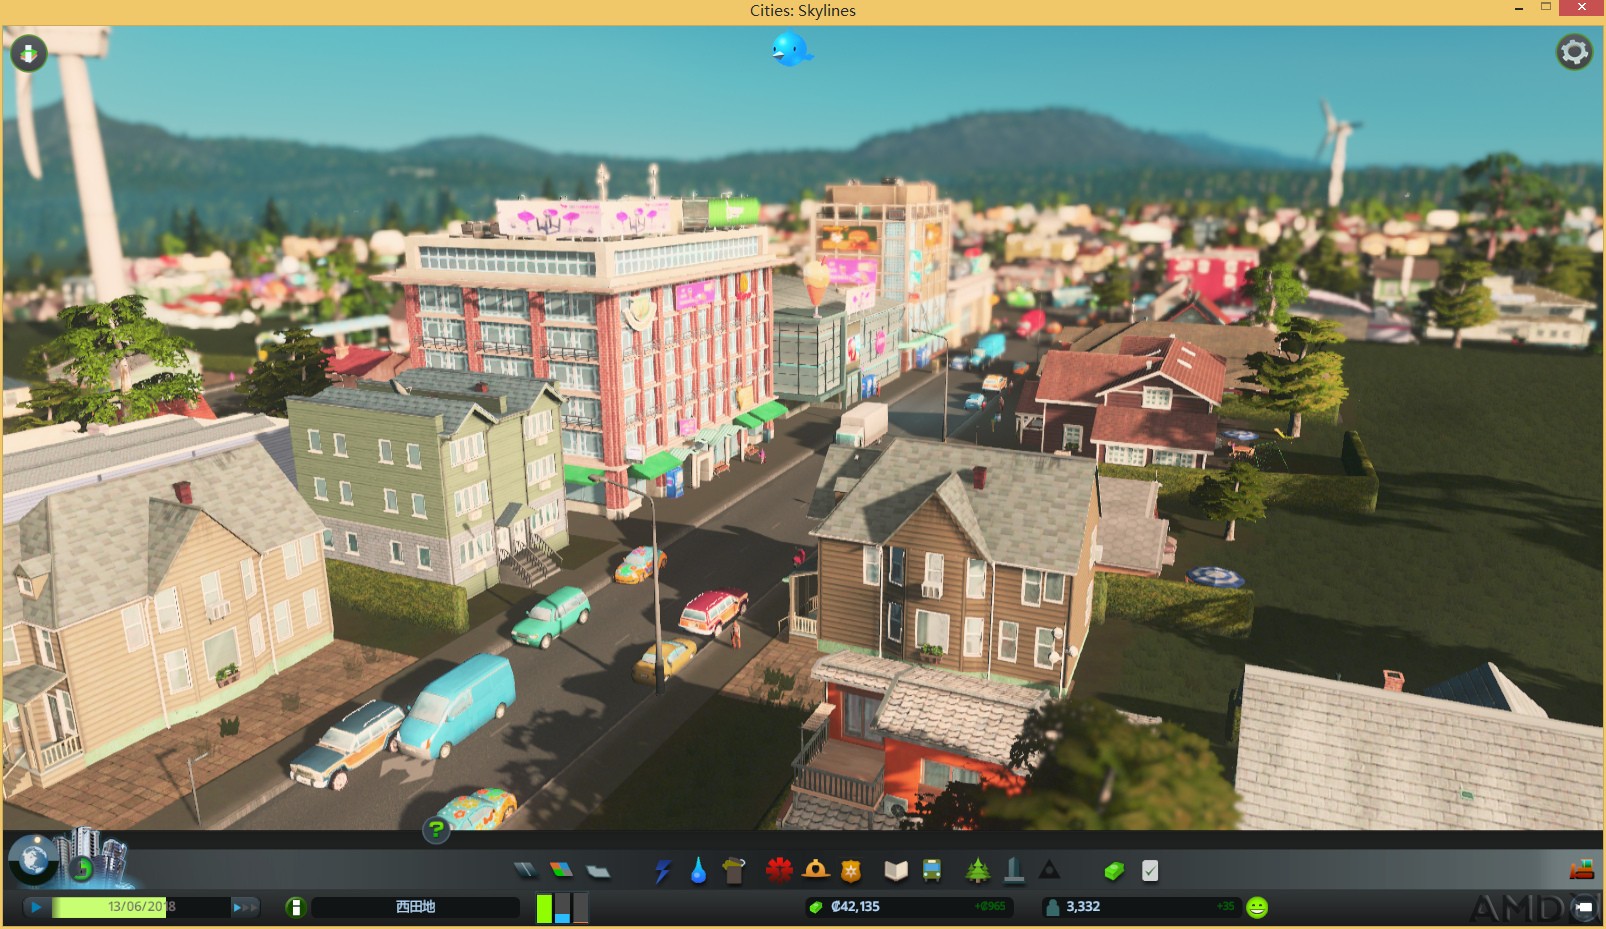Open the city info button

click(295, 907)
